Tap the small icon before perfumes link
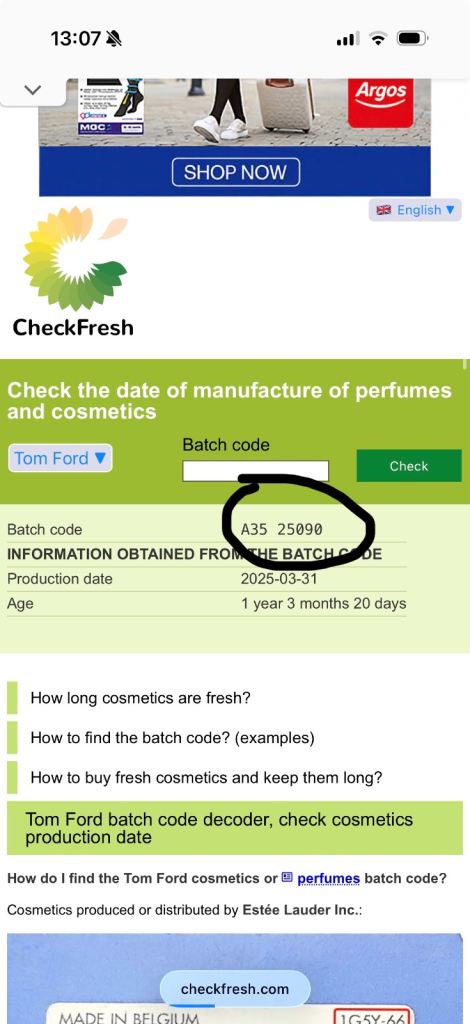The width and height of the screenshot is (470, 1024). (x=287, y=878)
